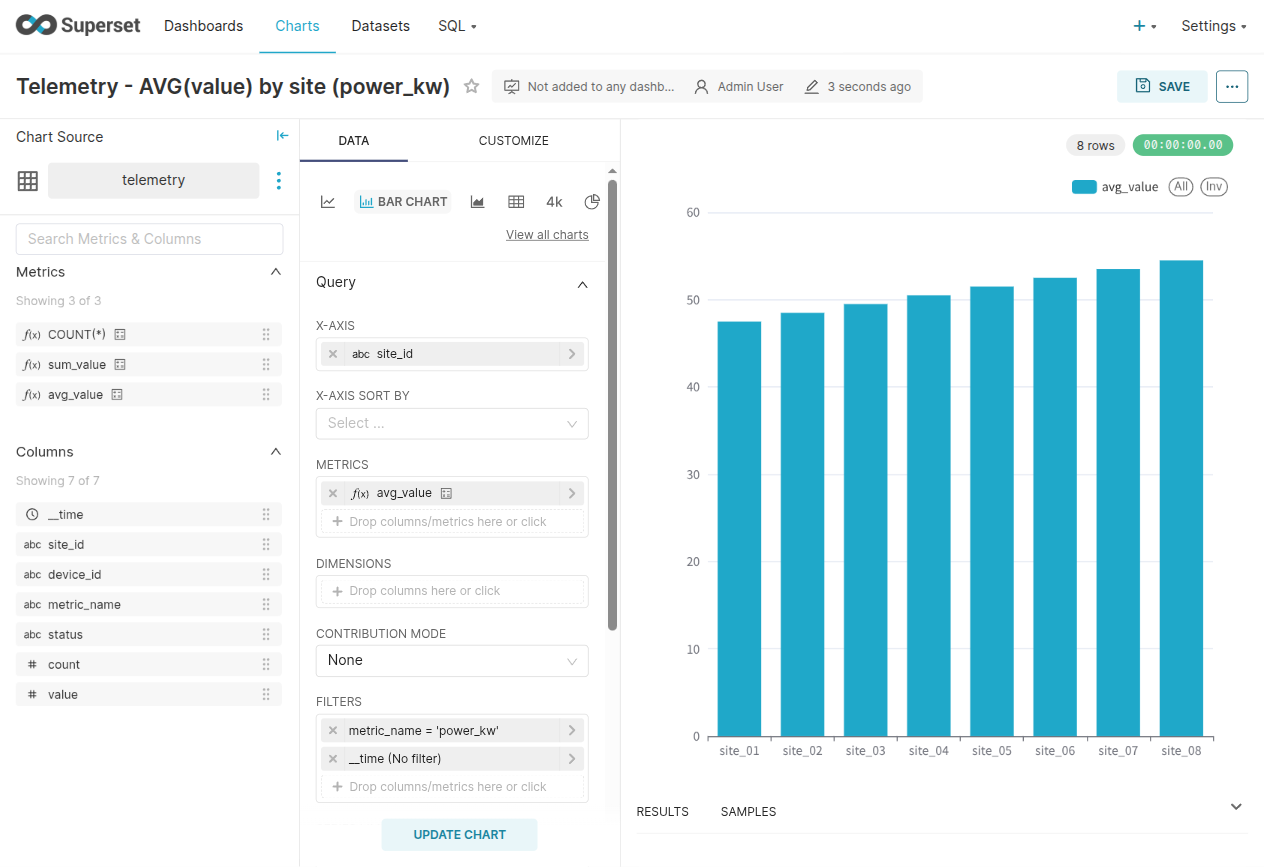This screenshot has width=1264, height=867.
Task: Click the clock icon of __time column
Action: click(32, 514)
